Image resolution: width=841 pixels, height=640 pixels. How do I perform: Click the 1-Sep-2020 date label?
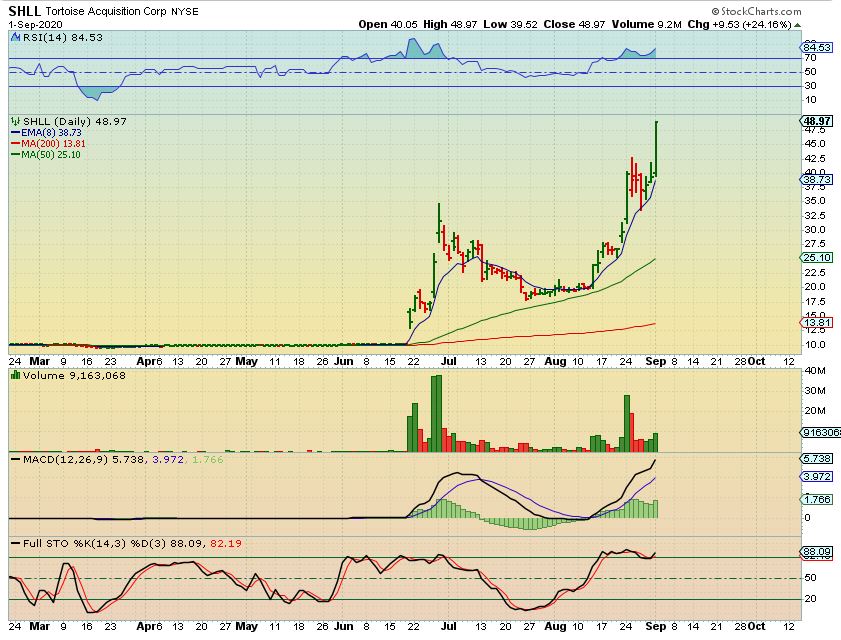coord(35,25)
